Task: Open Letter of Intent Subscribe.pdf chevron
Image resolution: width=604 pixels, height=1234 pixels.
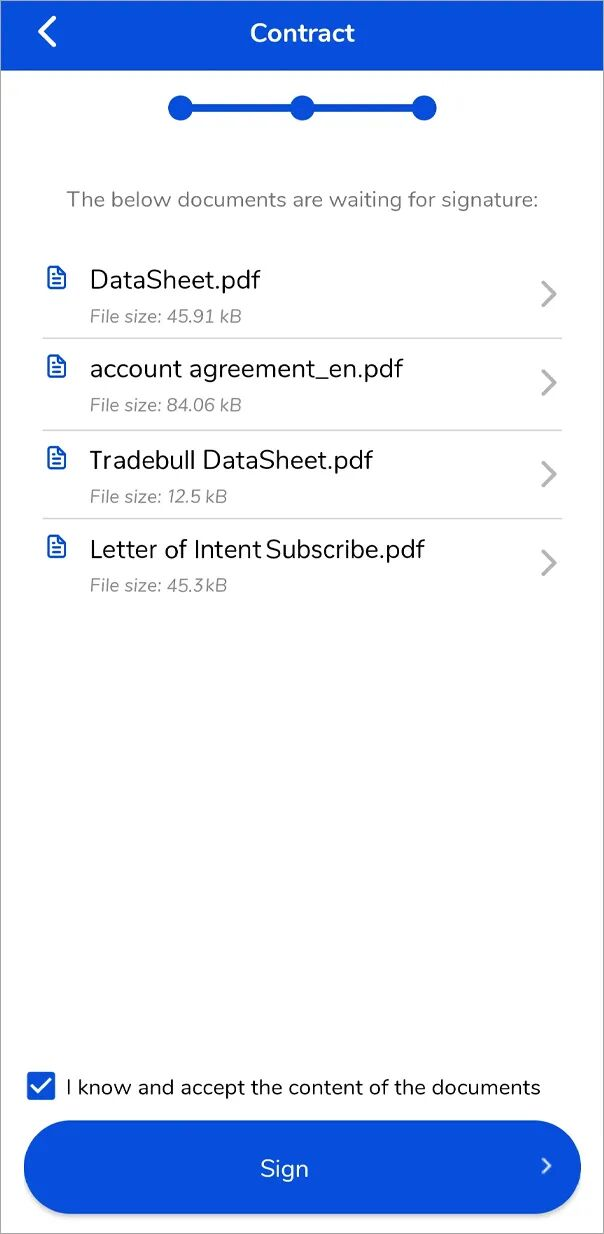Action: pos(548,563)
